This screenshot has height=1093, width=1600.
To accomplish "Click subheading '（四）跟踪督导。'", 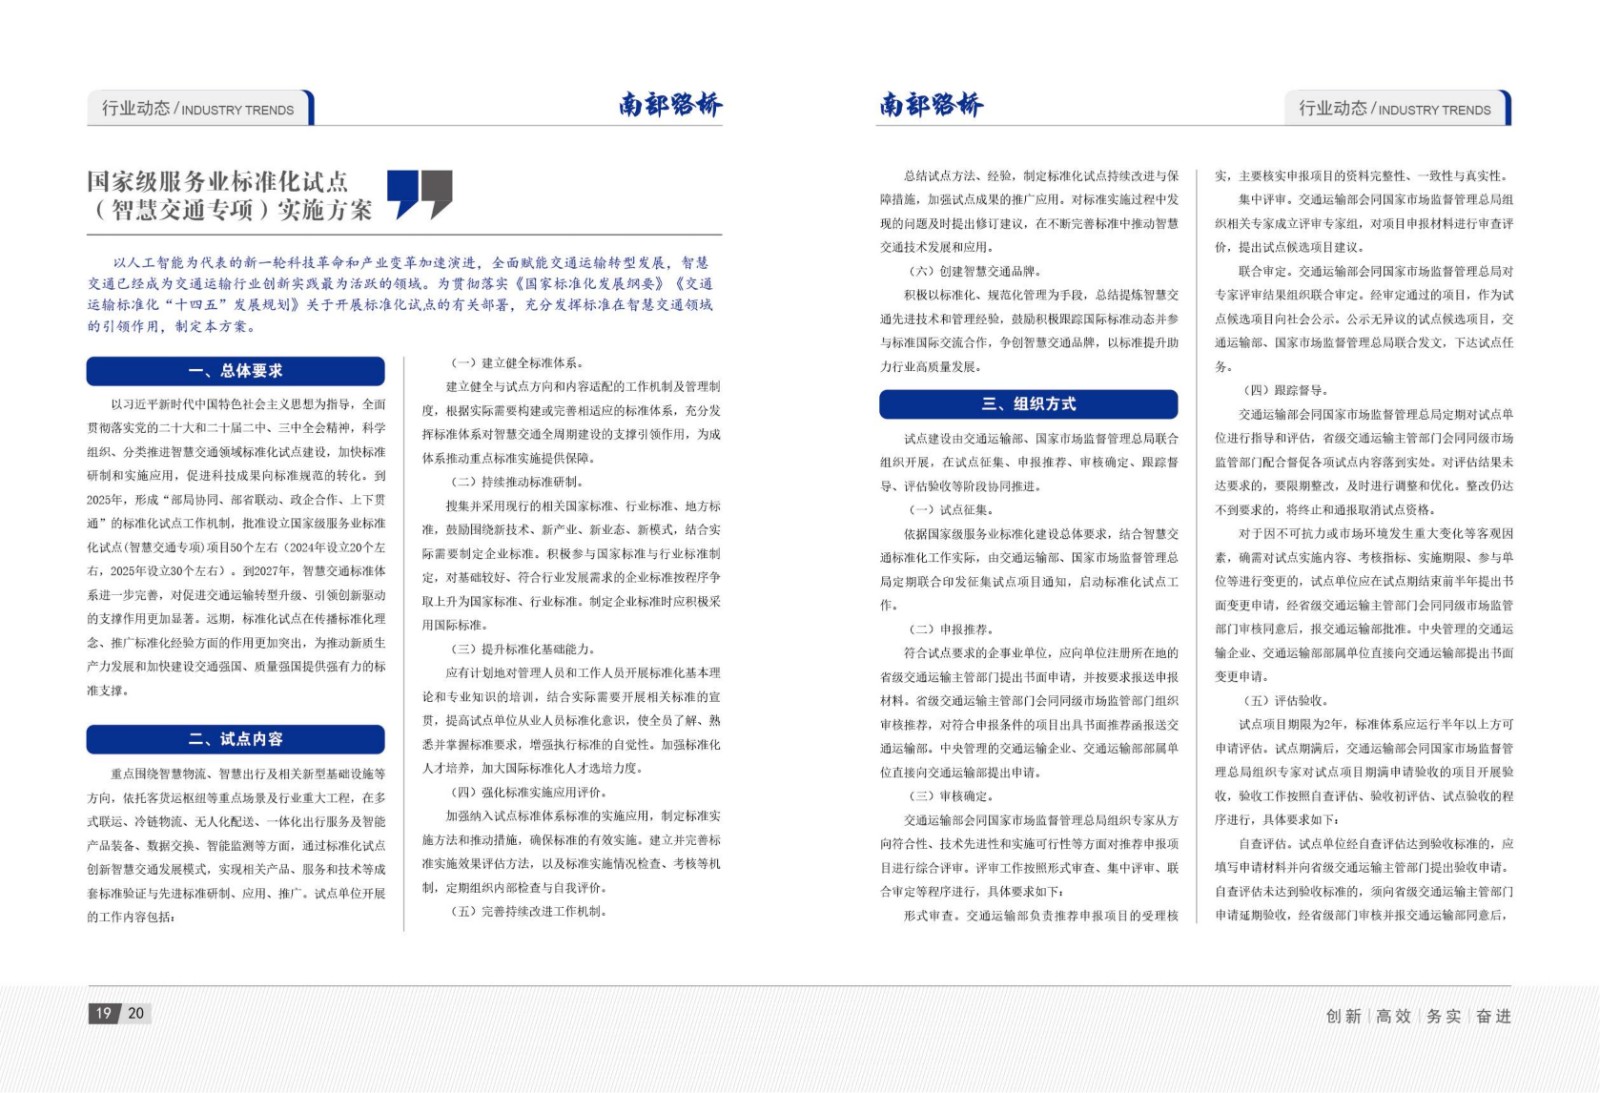I will click(x=1285, y=390).
